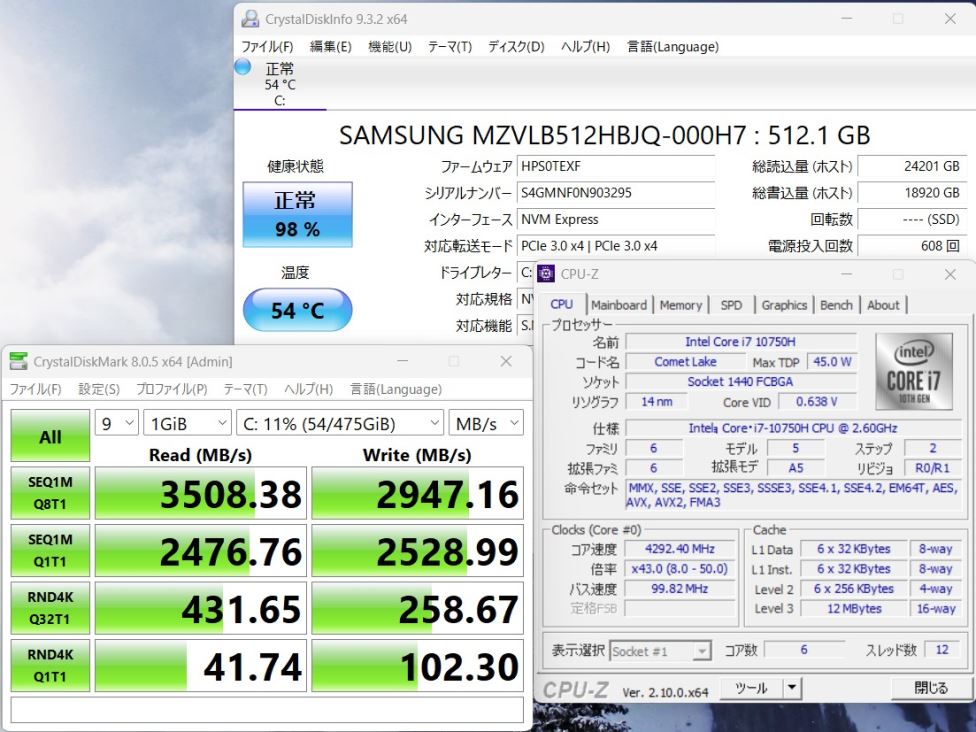This screenshot has height=732, width=976.
Task: Click the Intel Core i7 logo badge
Action: pyautogui.click(x=914, y=372)
